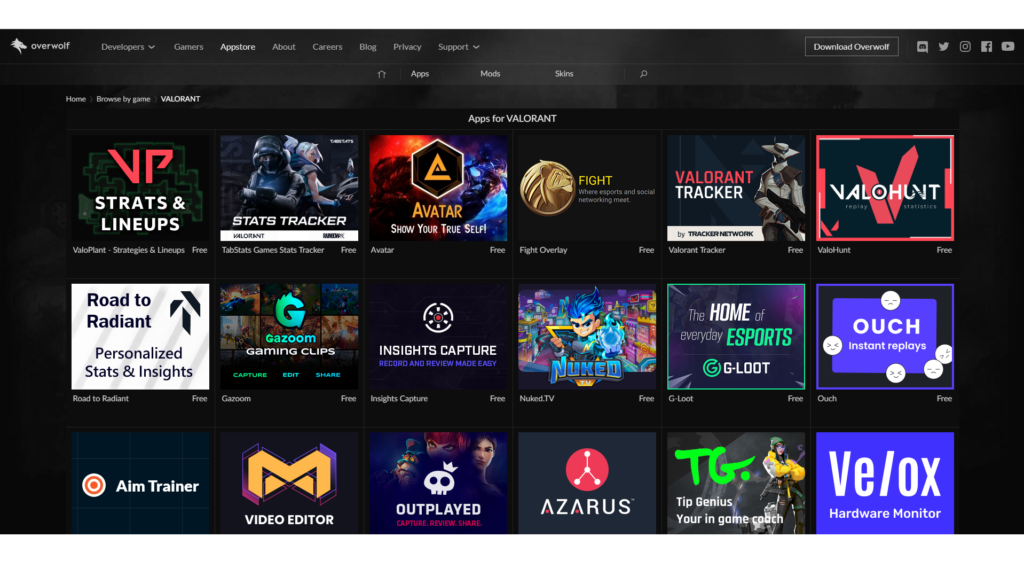The image size is (1024, 576).
Task: Click the 'Ouch' app title
Action: click(x=827, y=398)
